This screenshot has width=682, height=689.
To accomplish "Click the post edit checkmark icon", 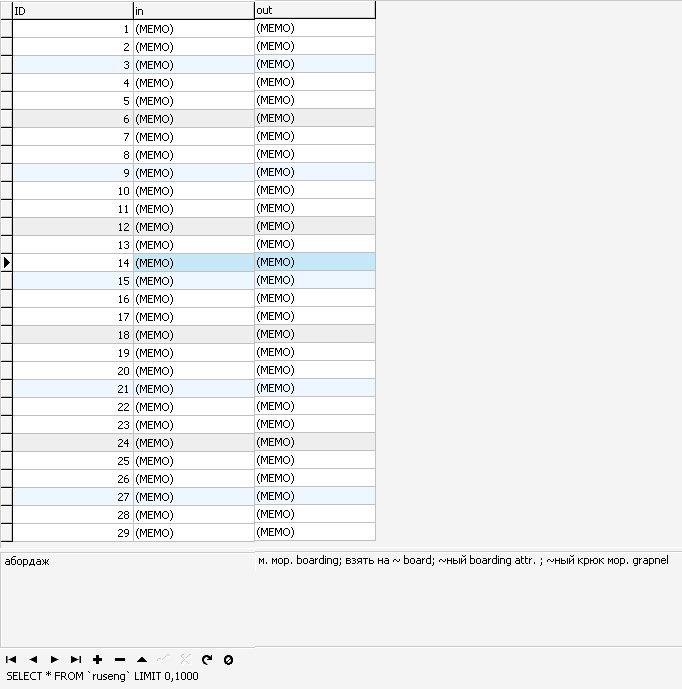I will pos(163,659).
